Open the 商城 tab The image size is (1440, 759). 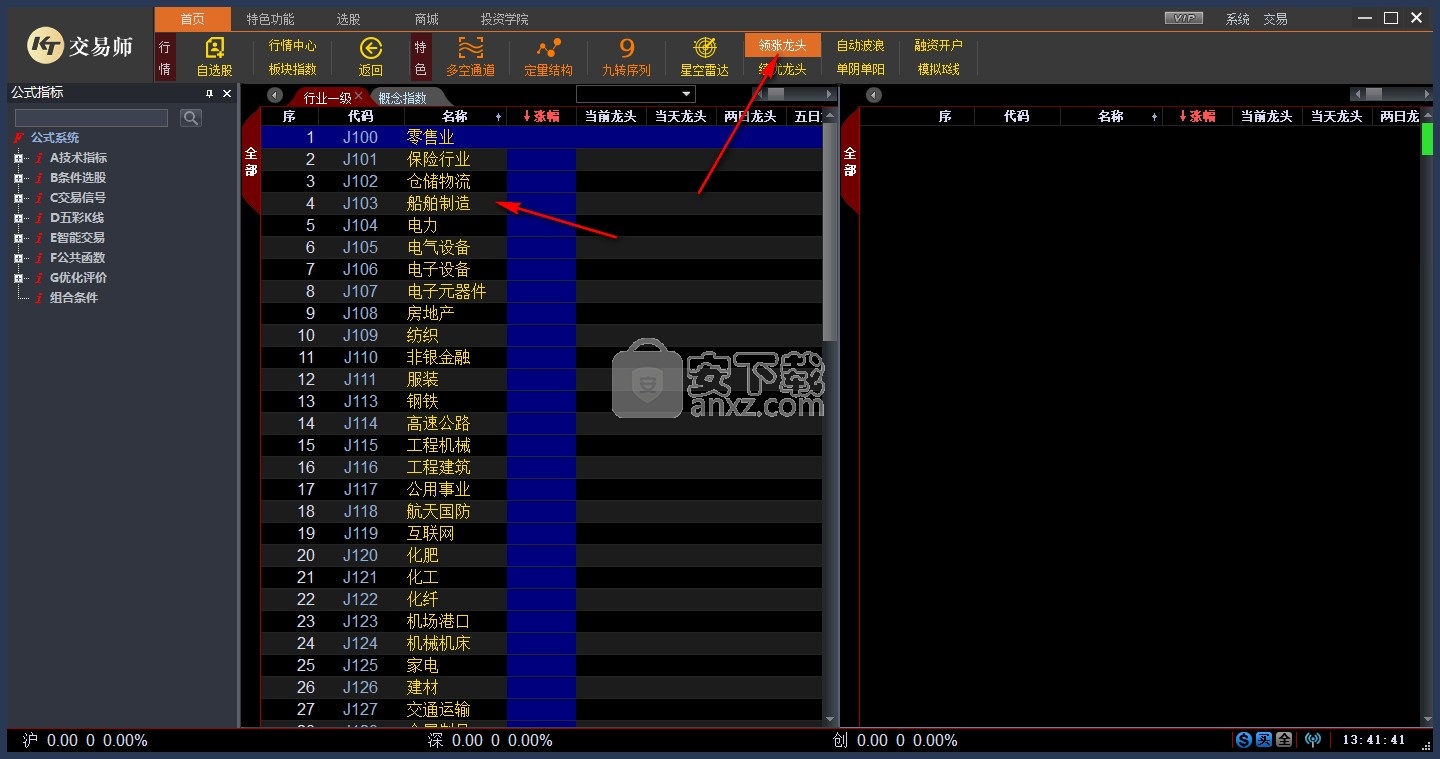coord(427,19)
